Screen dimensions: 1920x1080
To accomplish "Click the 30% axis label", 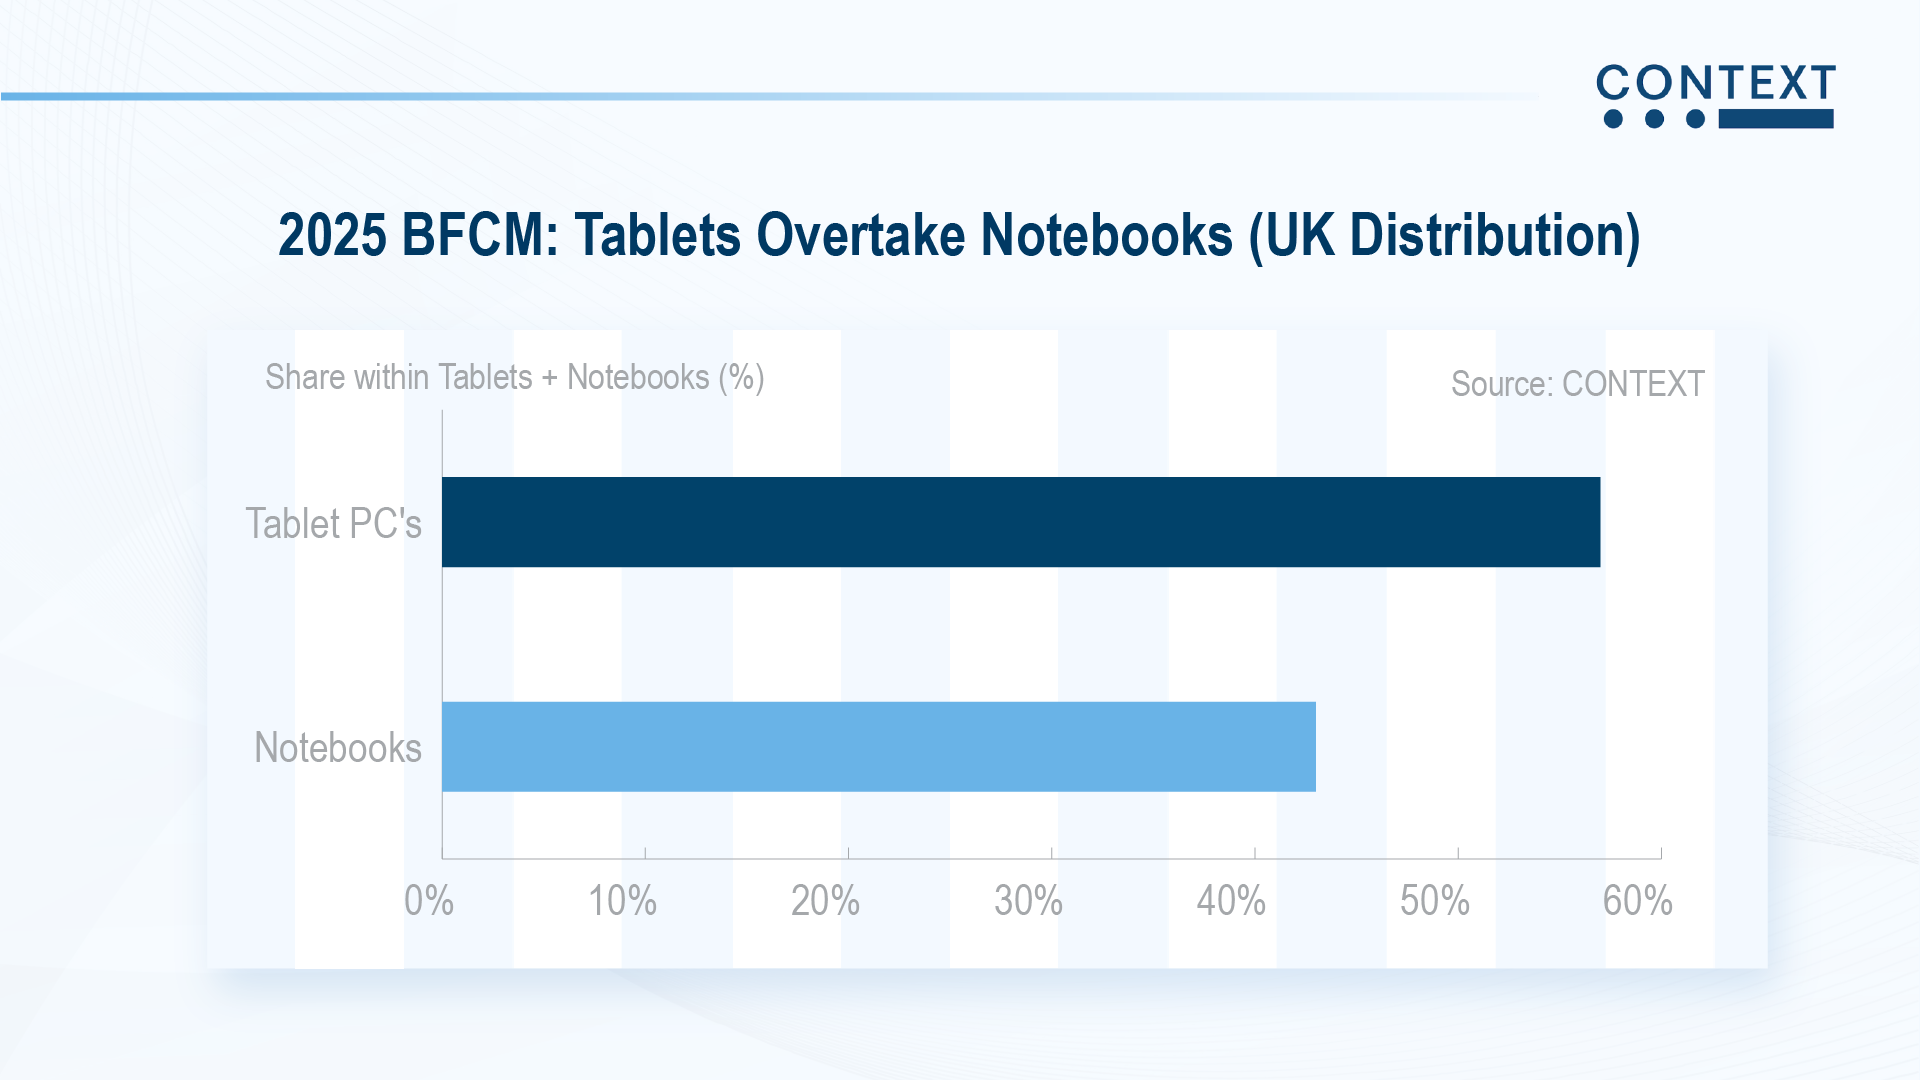I will (x=1028, y=901).
